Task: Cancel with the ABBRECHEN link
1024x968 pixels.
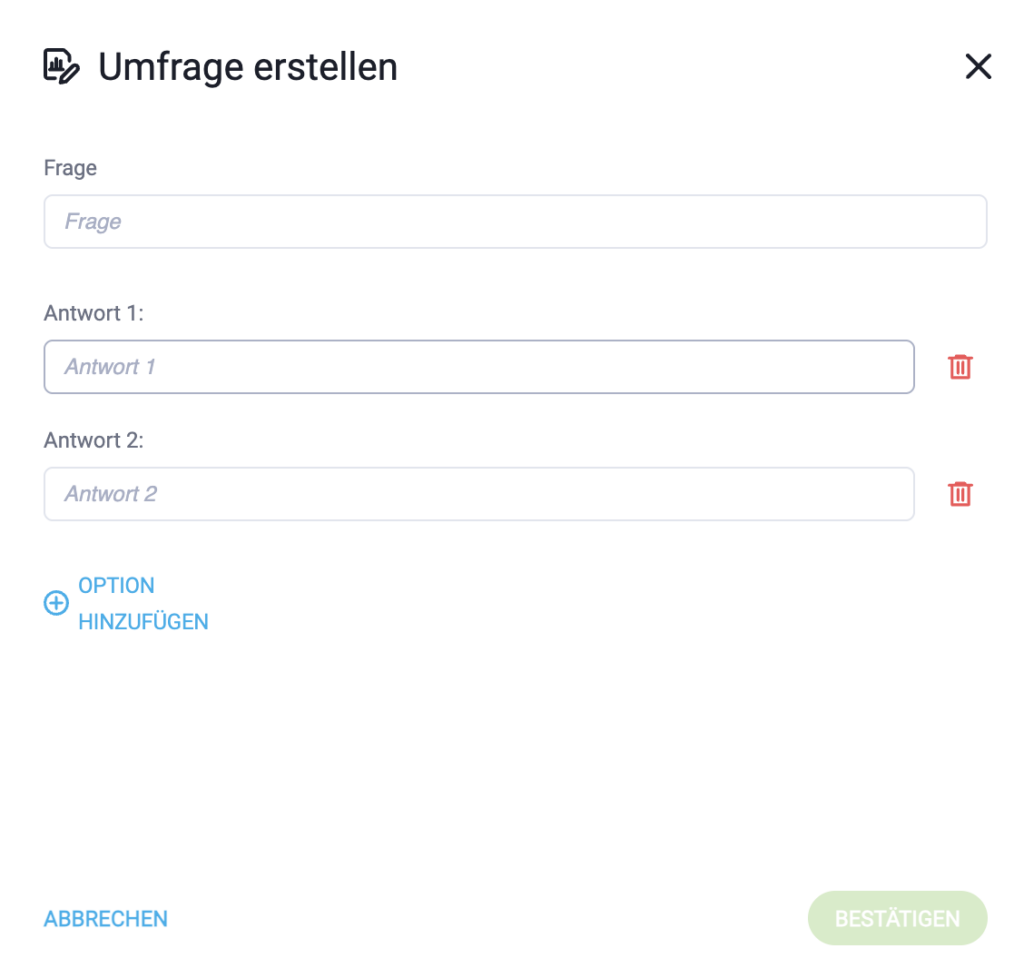Action: (x=106, y=919)
